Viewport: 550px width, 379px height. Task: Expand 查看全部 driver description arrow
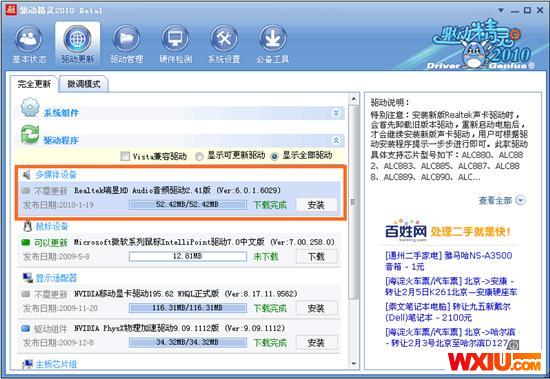[521, 200]
